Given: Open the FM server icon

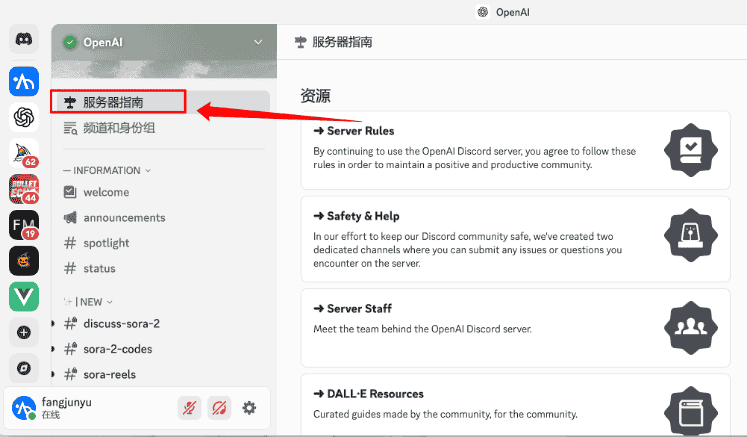Looking at the screenshot, I should click(x=24, y=225).
